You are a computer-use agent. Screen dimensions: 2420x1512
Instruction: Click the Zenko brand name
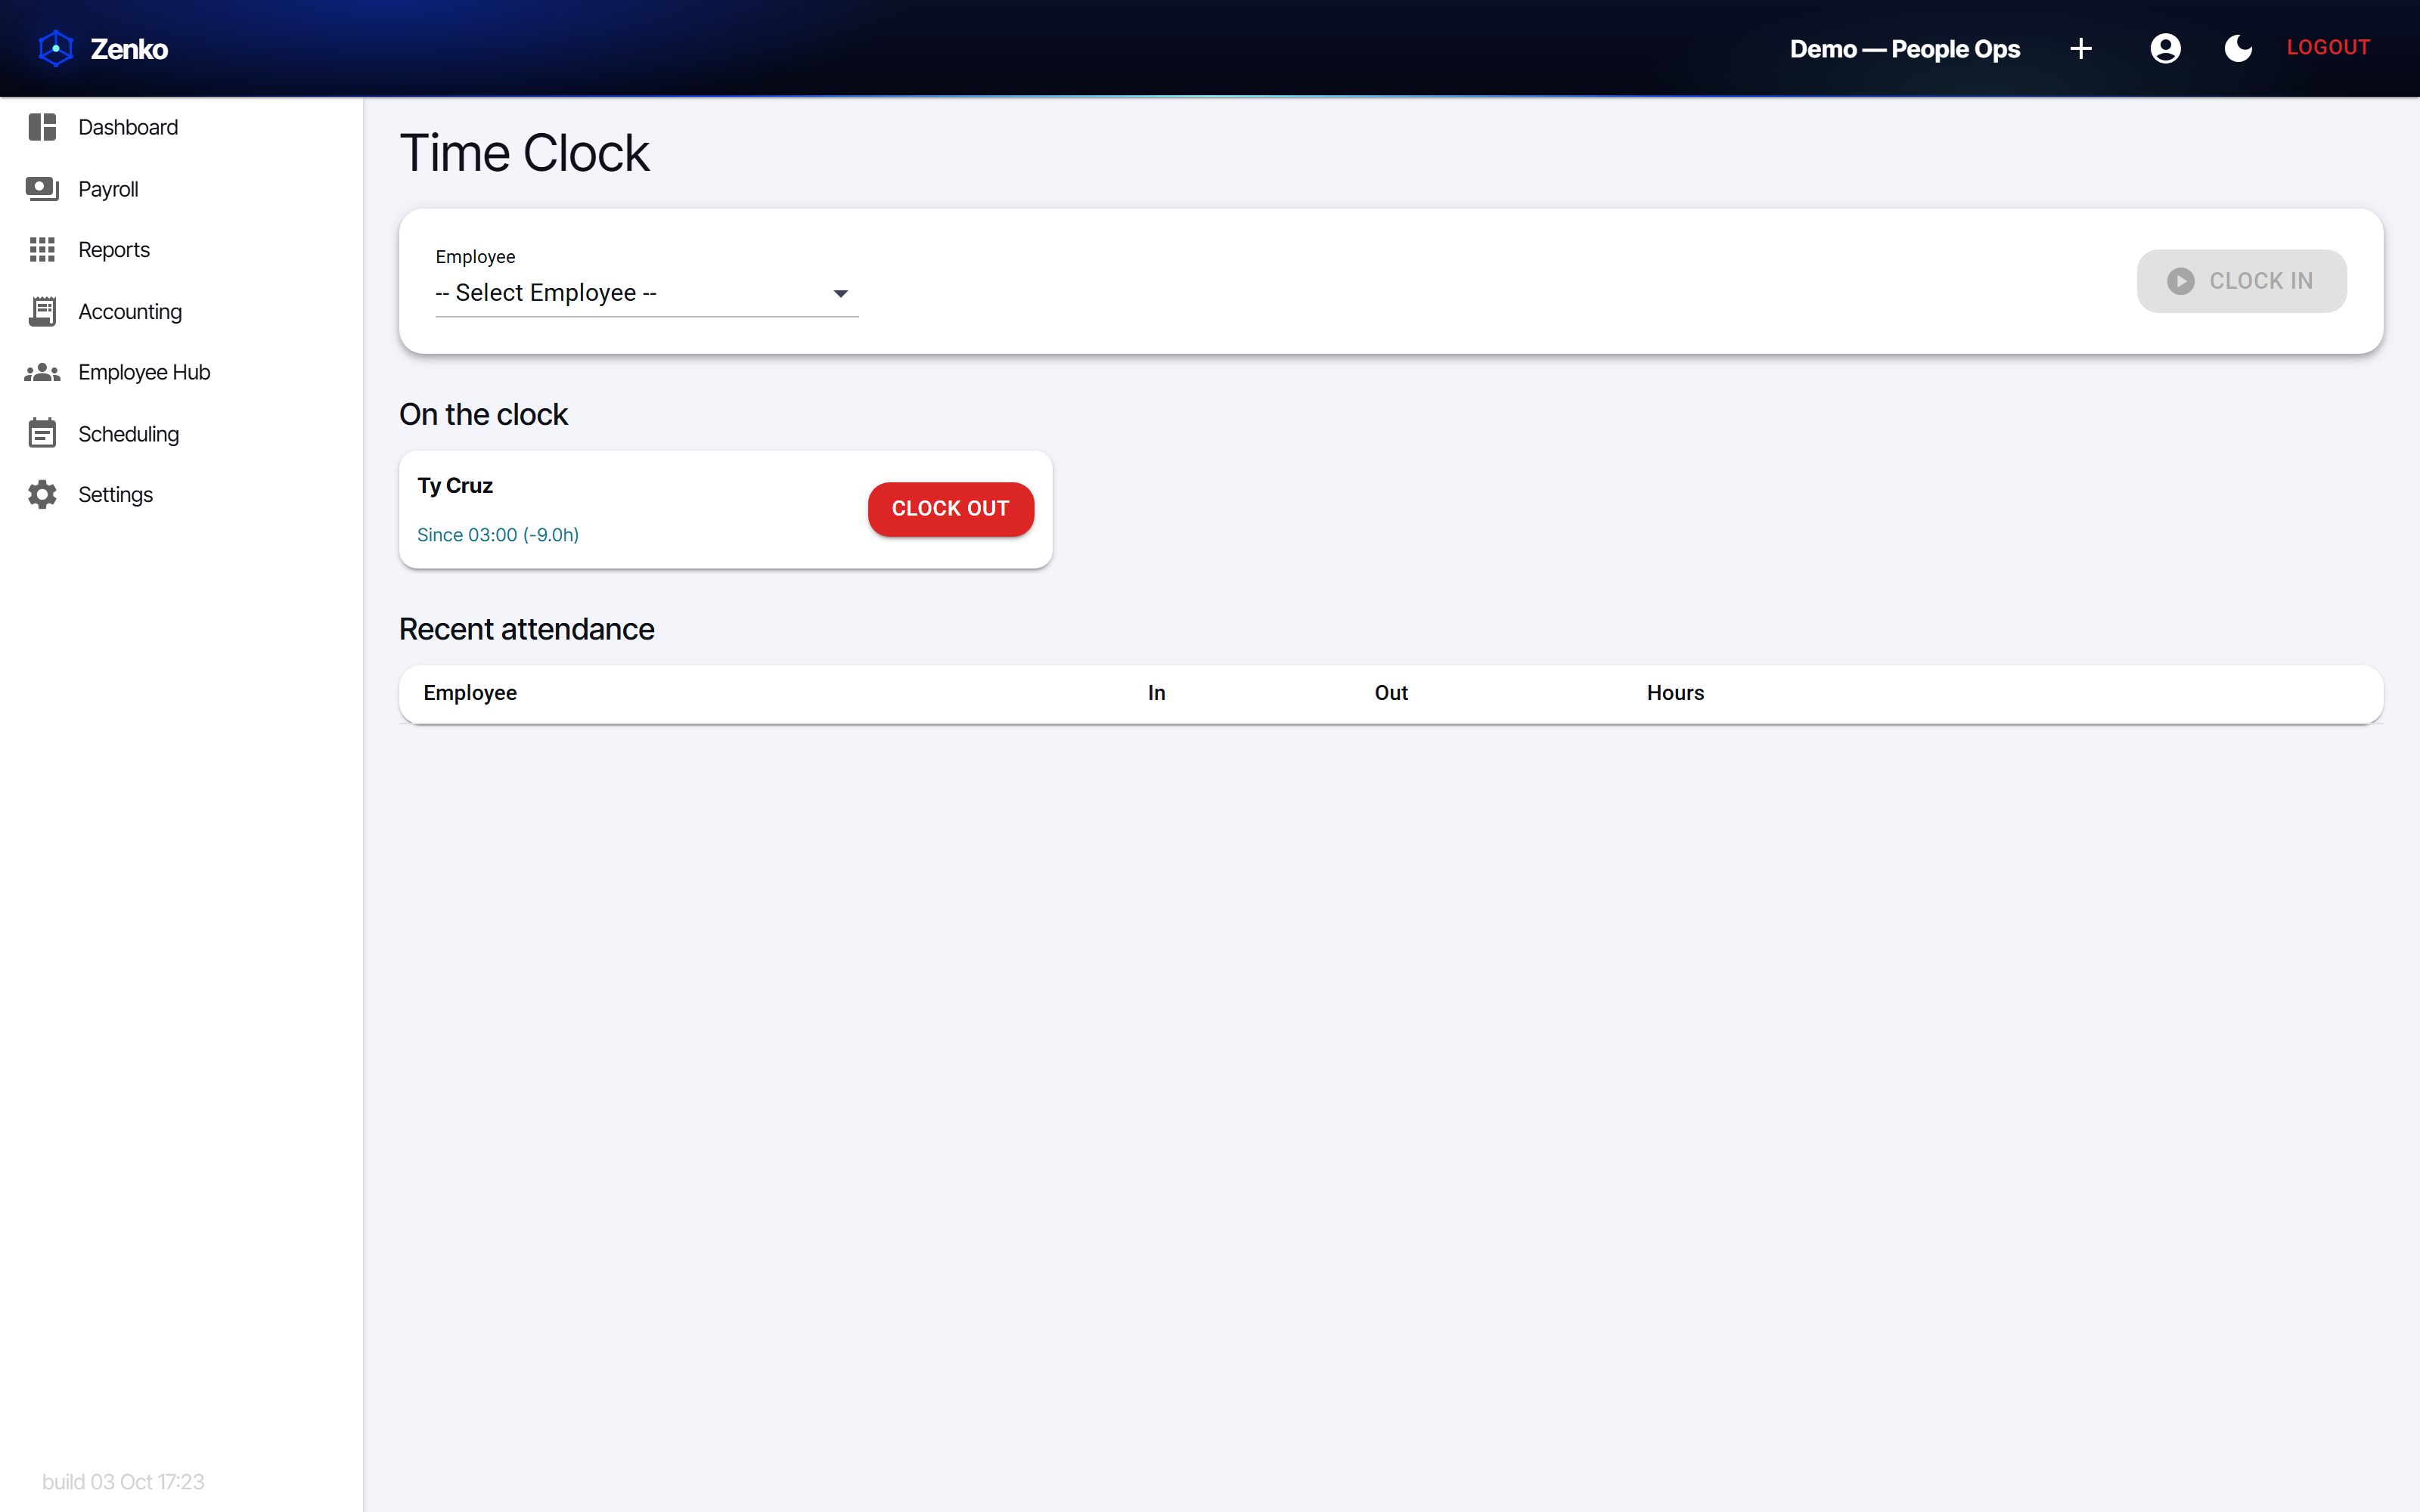[x=129, y=49]
